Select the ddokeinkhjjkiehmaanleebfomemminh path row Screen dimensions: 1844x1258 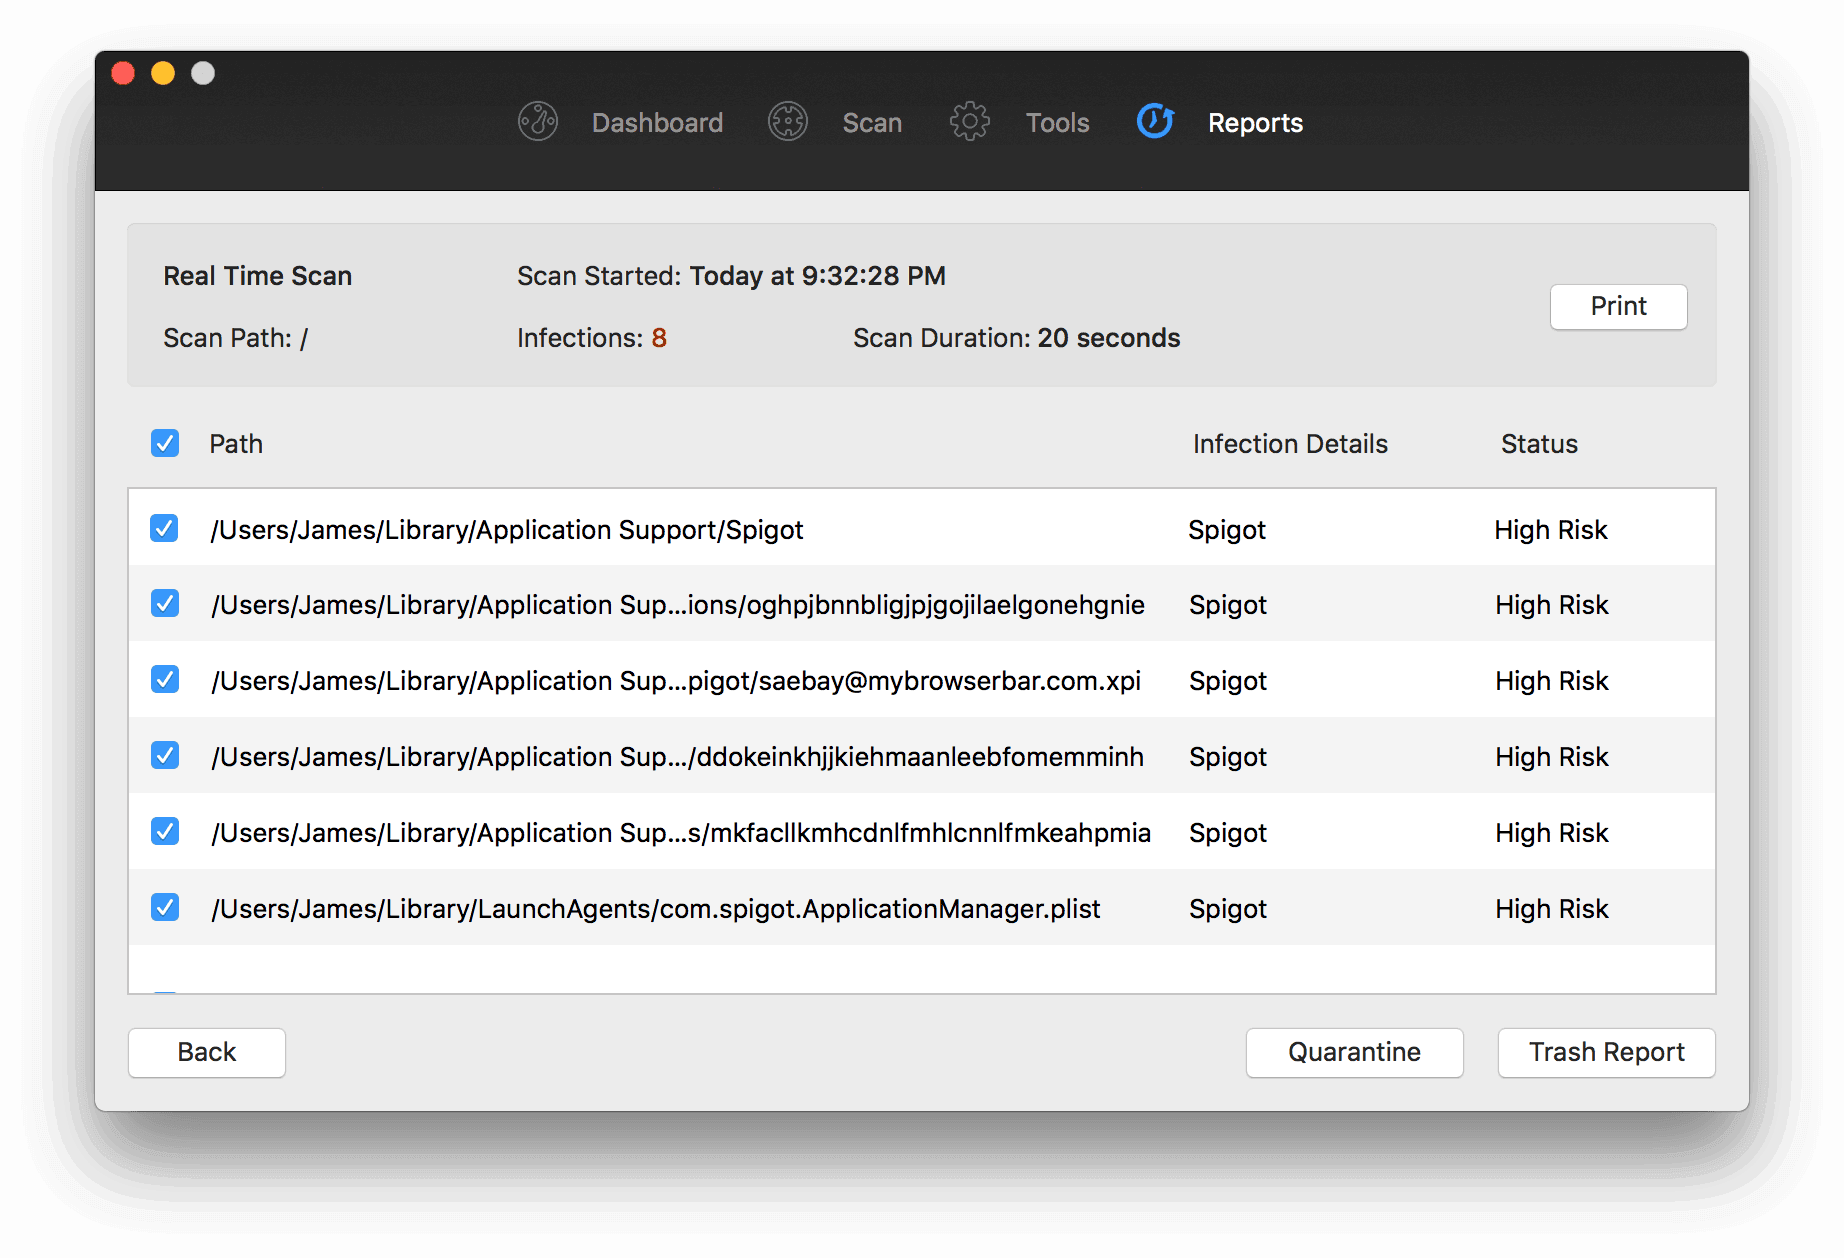pos(677,757)
